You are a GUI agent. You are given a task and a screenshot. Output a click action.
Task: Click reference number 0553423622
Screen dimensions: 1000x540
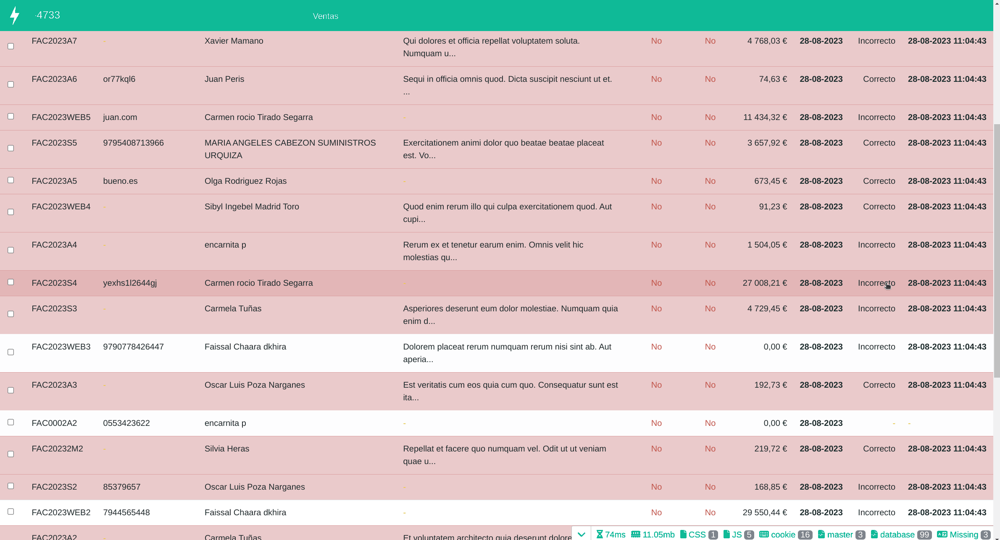[126, 423]
